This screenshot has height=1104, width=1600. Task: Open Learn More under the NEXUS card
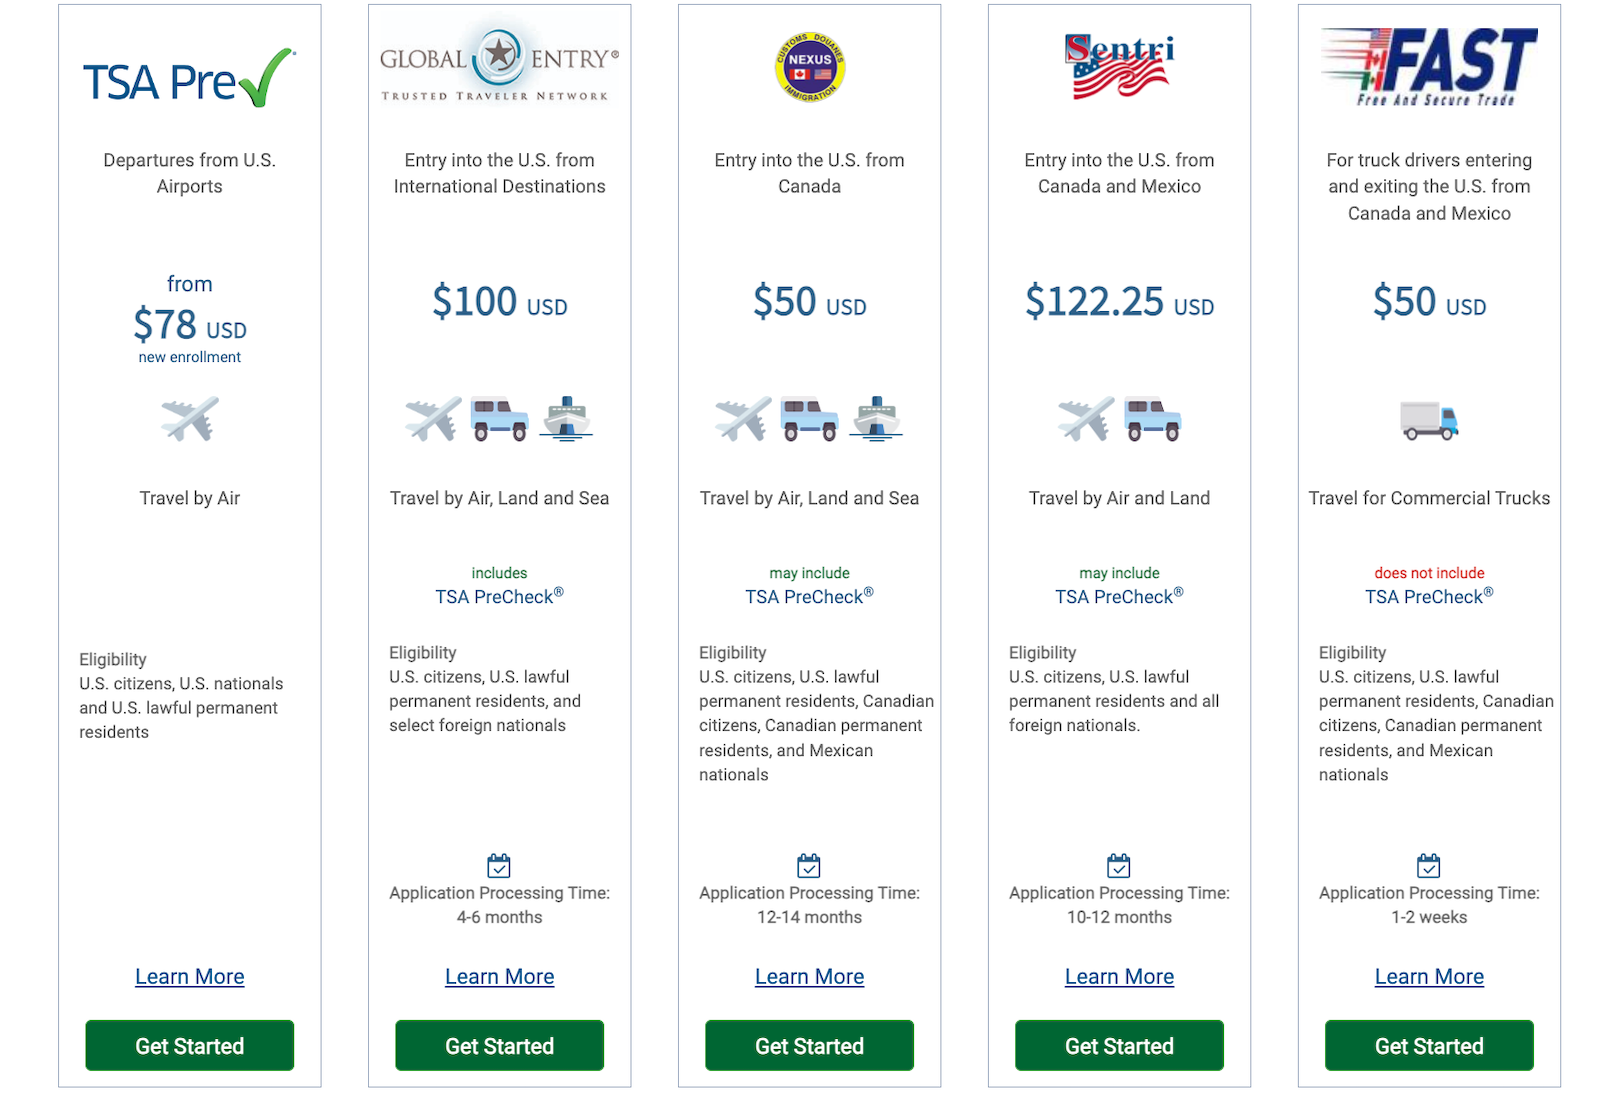point(810,977)
